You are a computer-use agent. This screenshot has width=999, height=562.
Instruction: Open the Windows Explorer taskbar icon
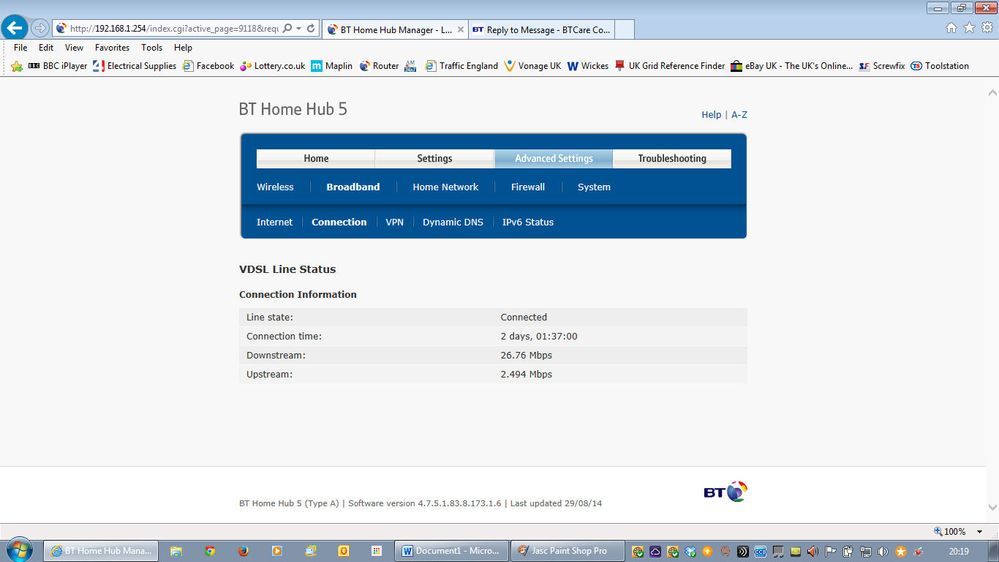[176, 551]
